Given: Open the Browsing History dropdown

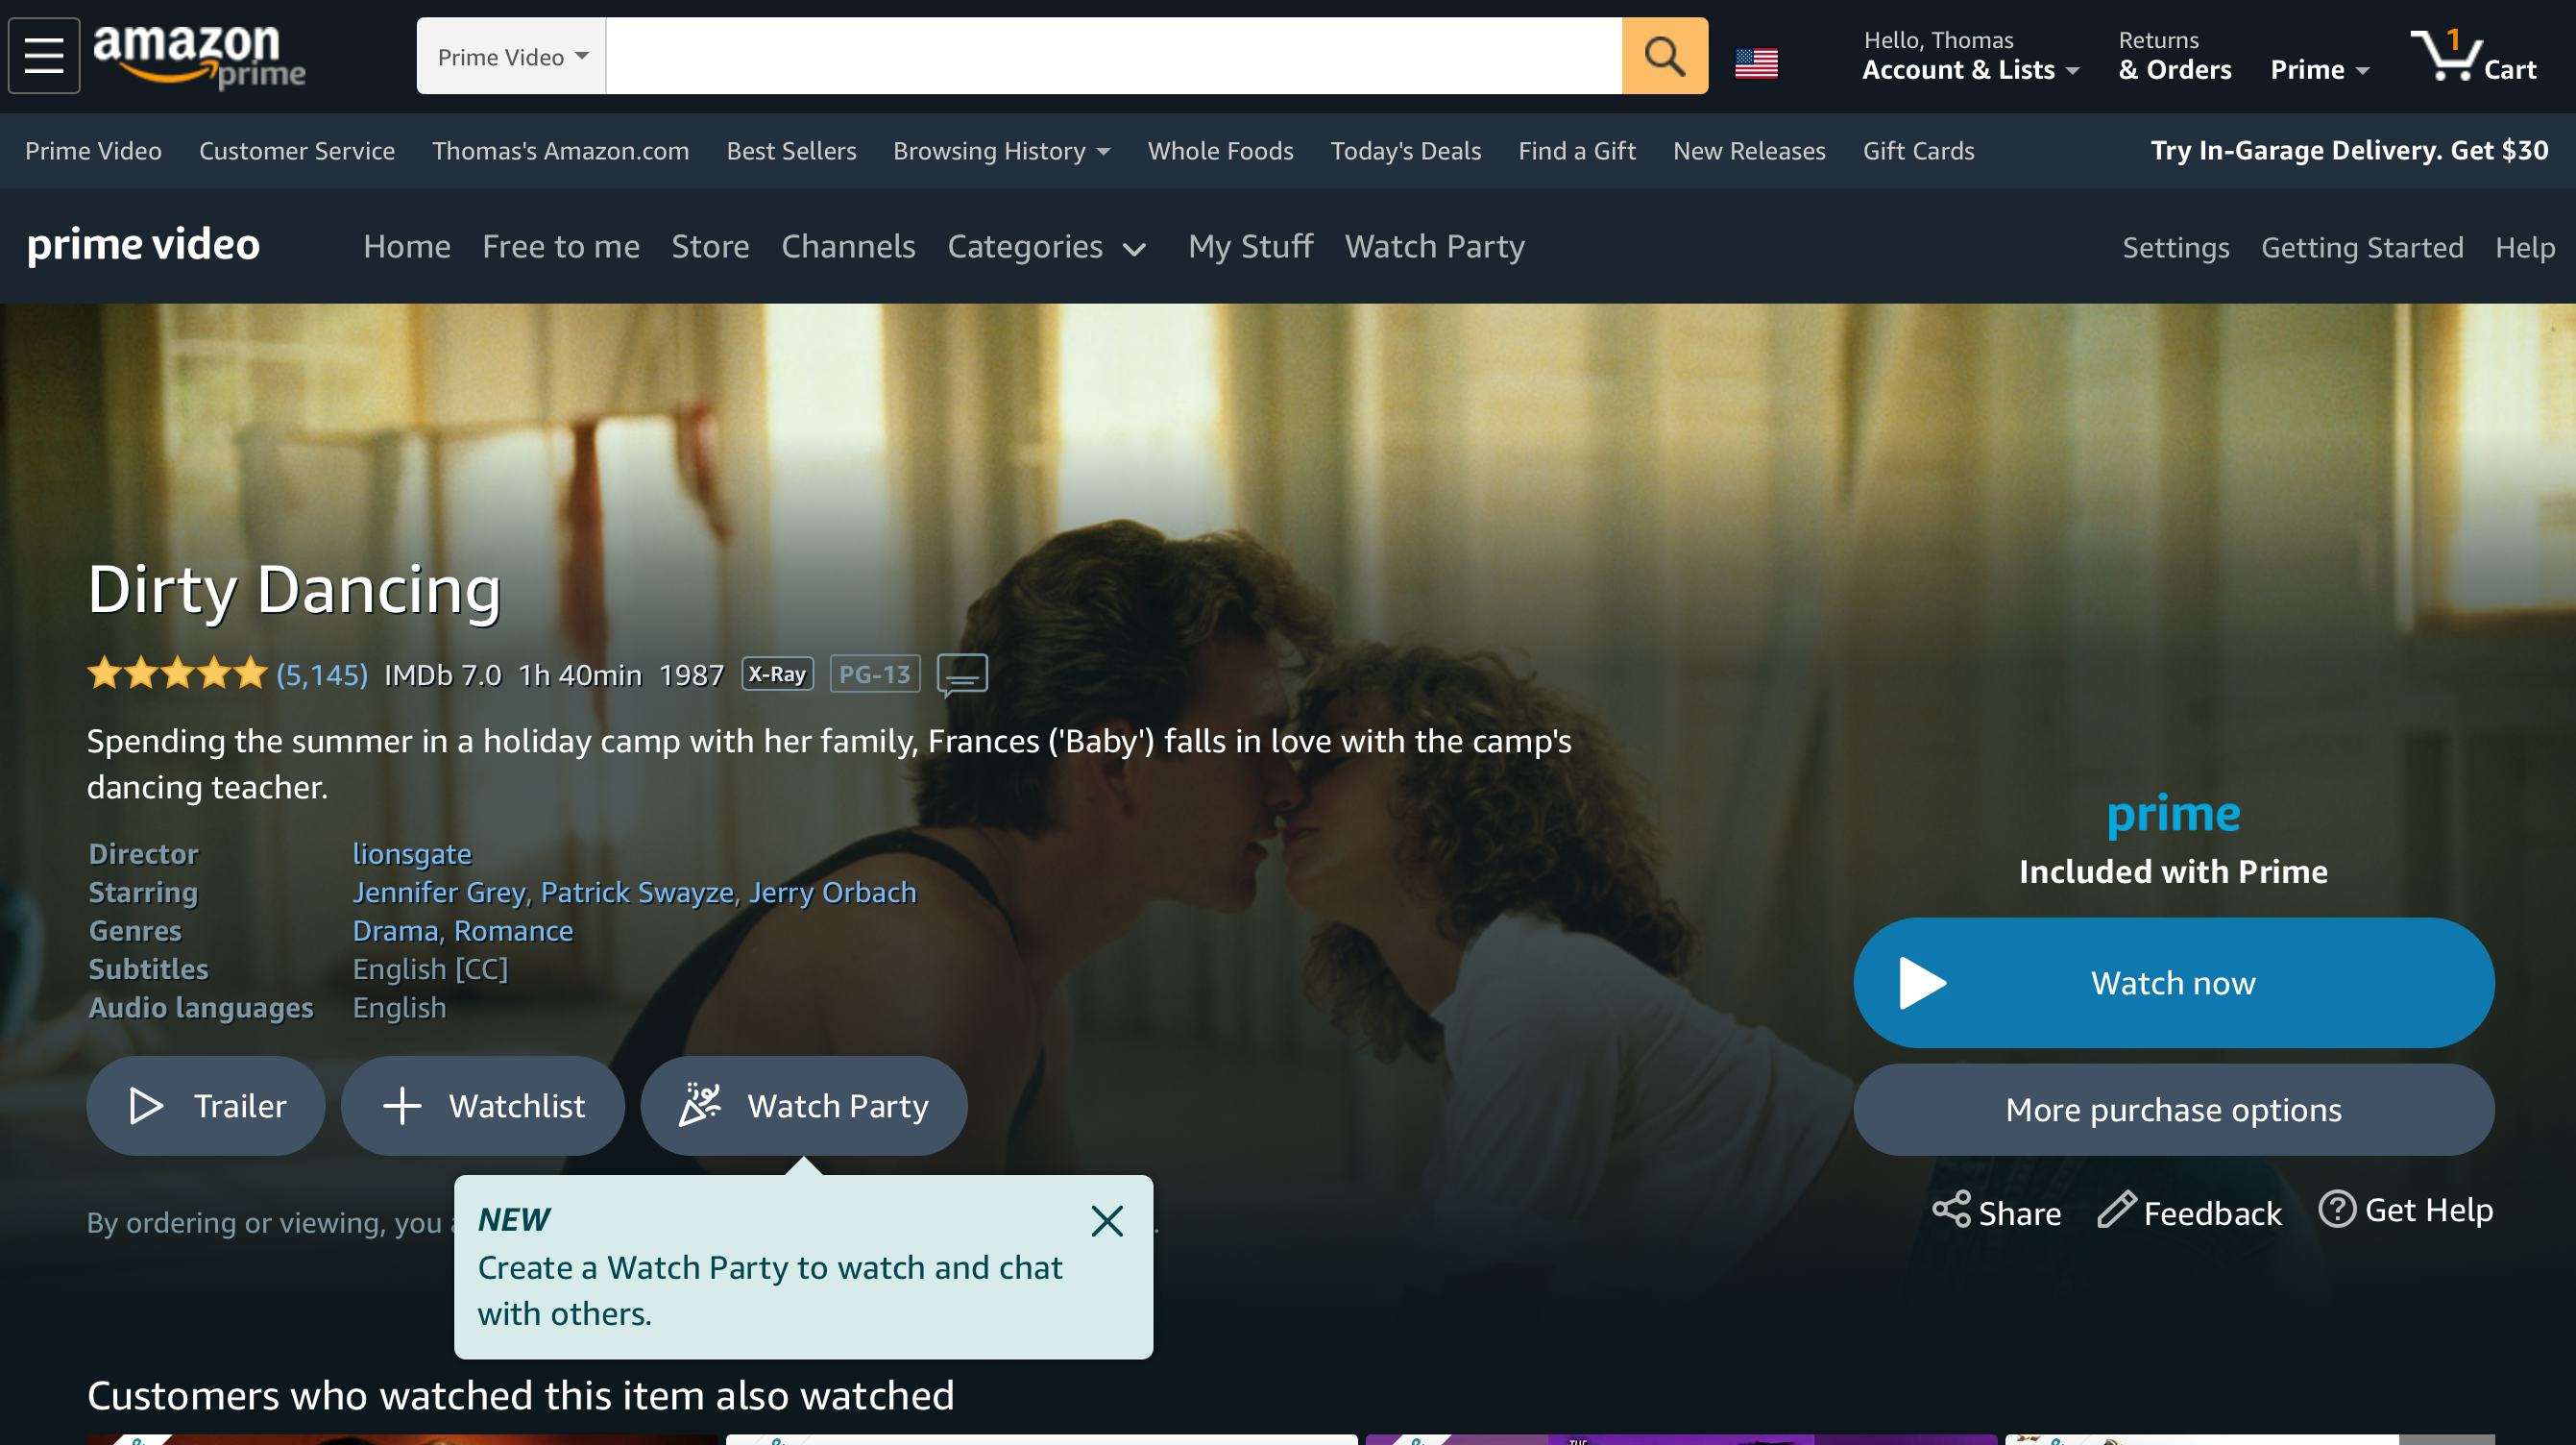Looking at the screenshot, I should (999, 151).
